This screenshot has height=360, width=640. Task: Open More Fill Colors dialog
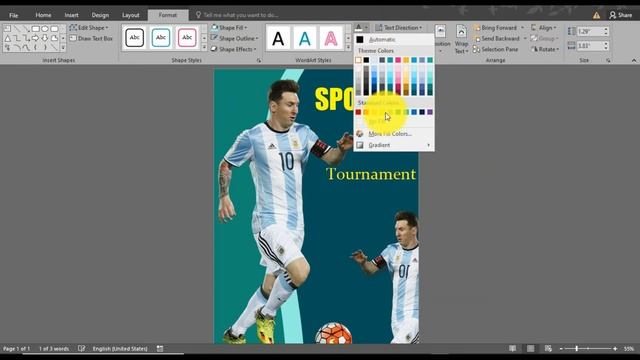(x=393, y=134)
